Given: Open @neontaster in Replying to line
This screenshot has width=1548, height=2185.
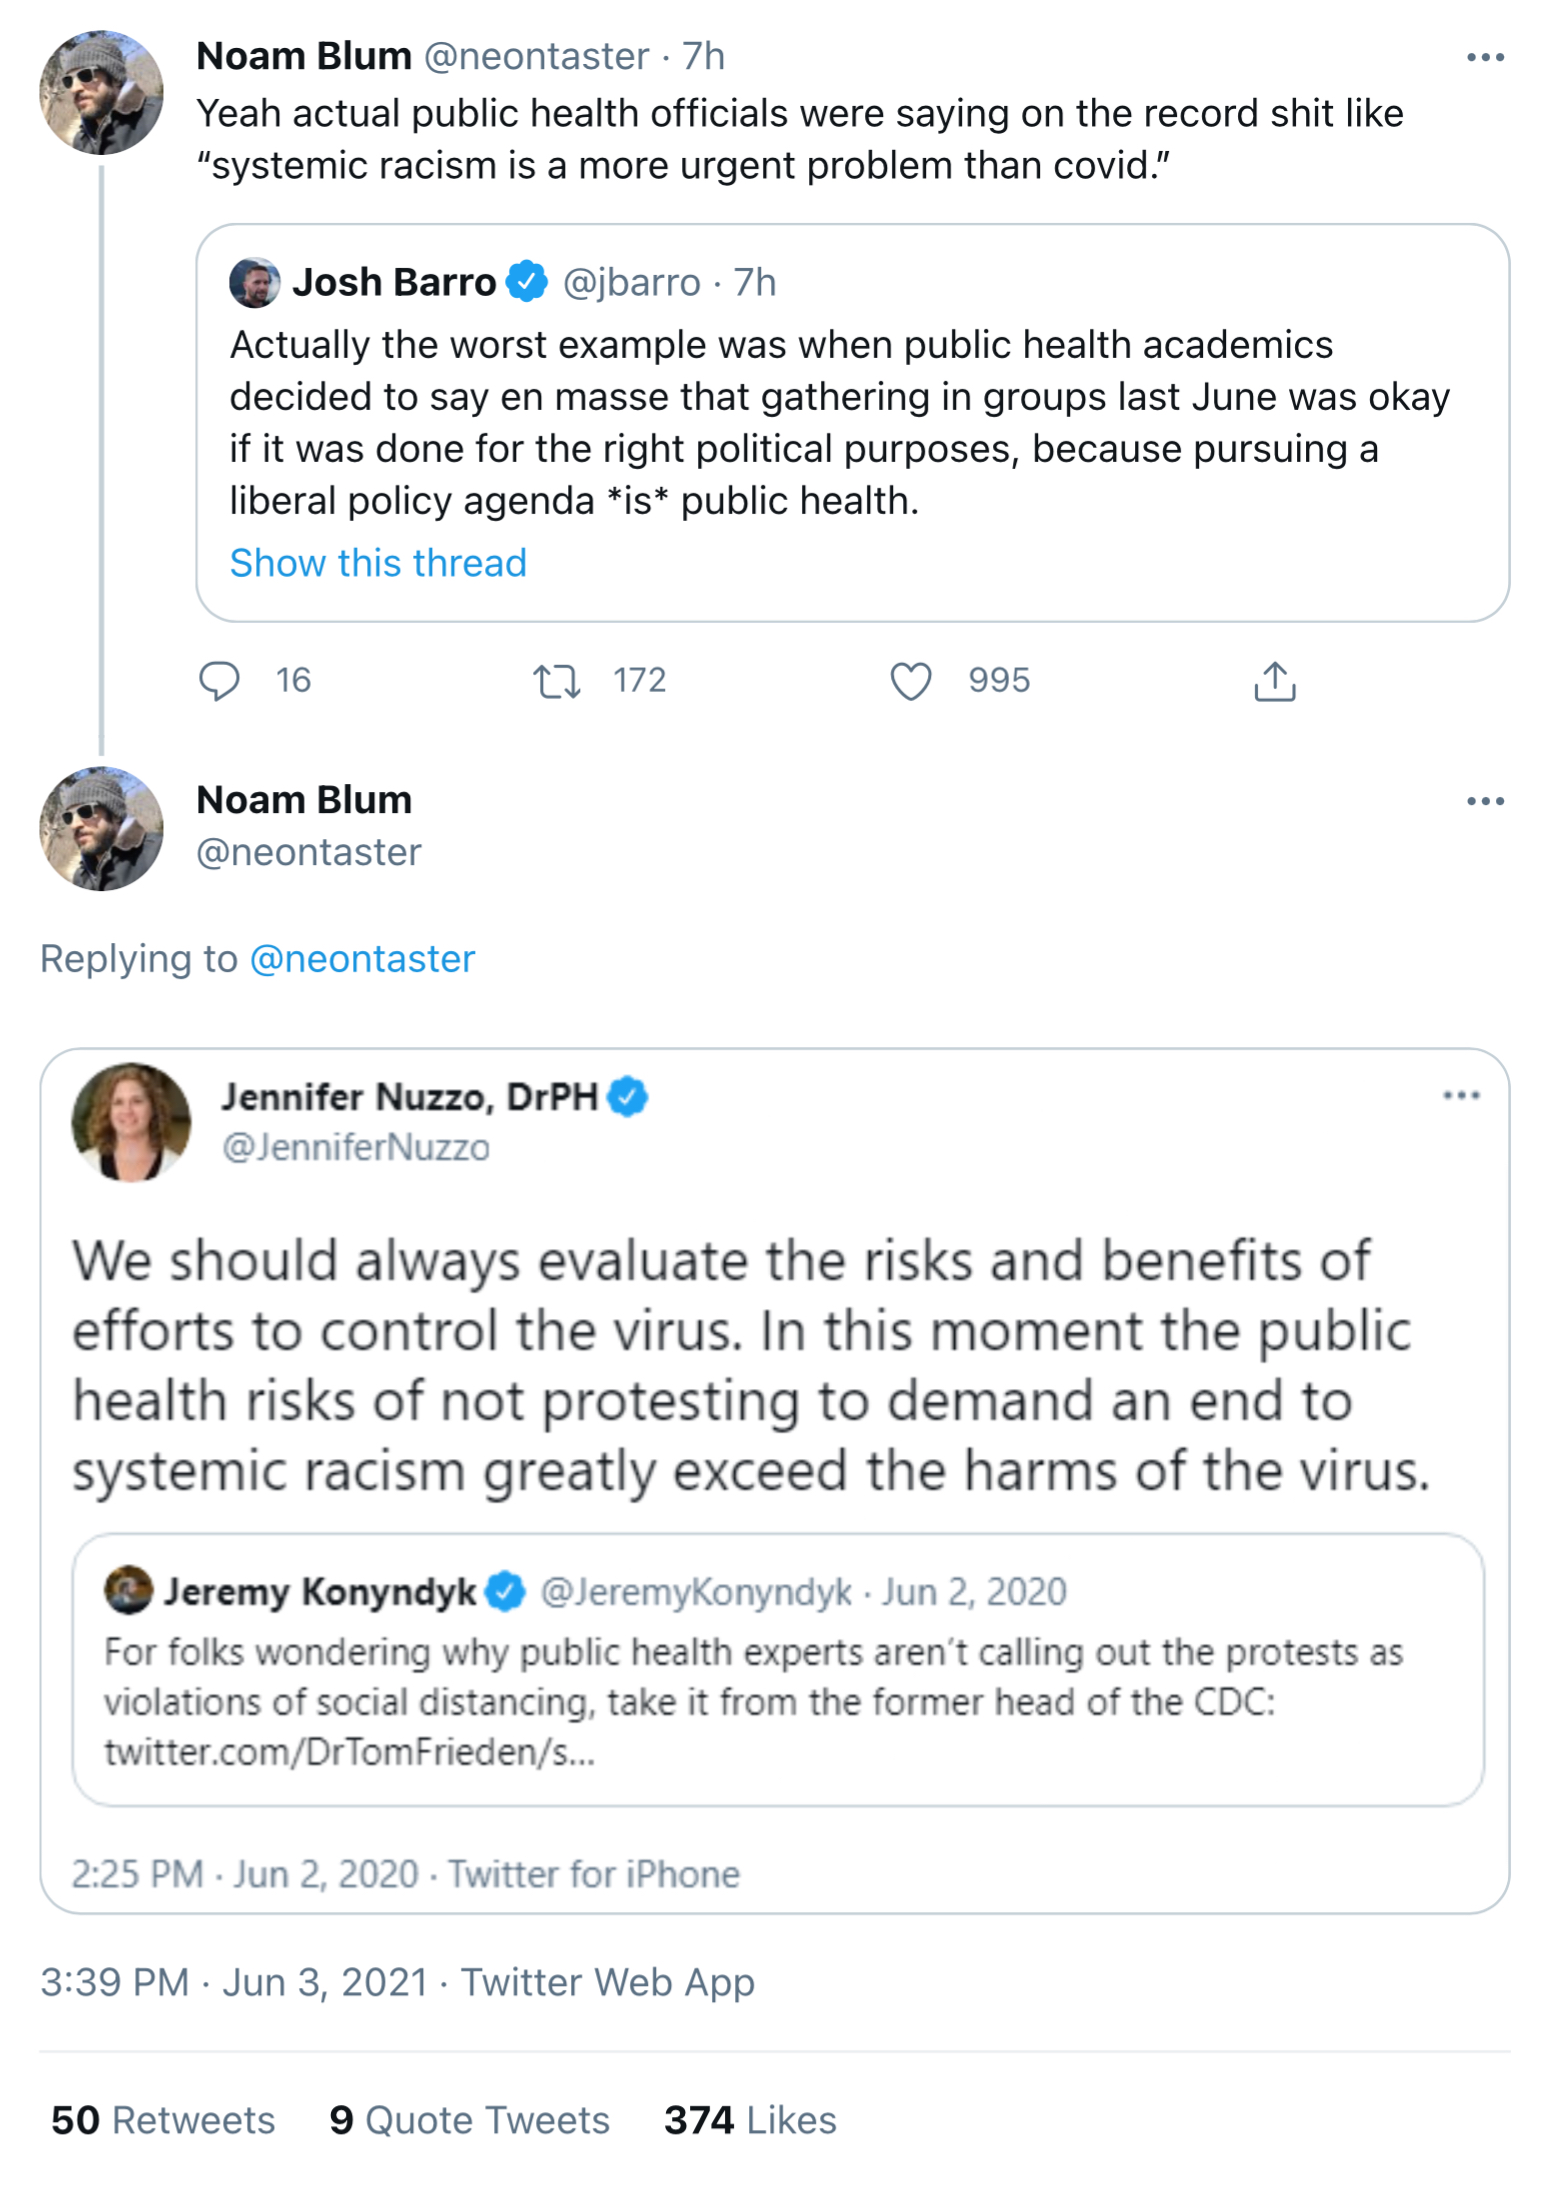Looking at the screenshot, I should 362,959.
